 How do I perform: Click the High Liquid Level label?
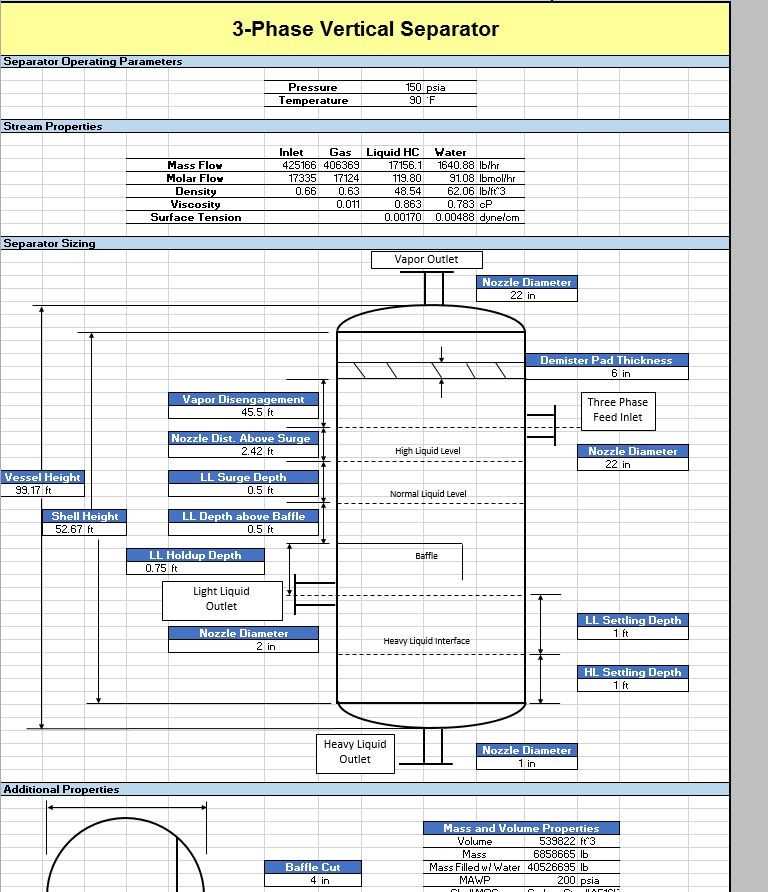pyautogui.click(x=428, y=451)
